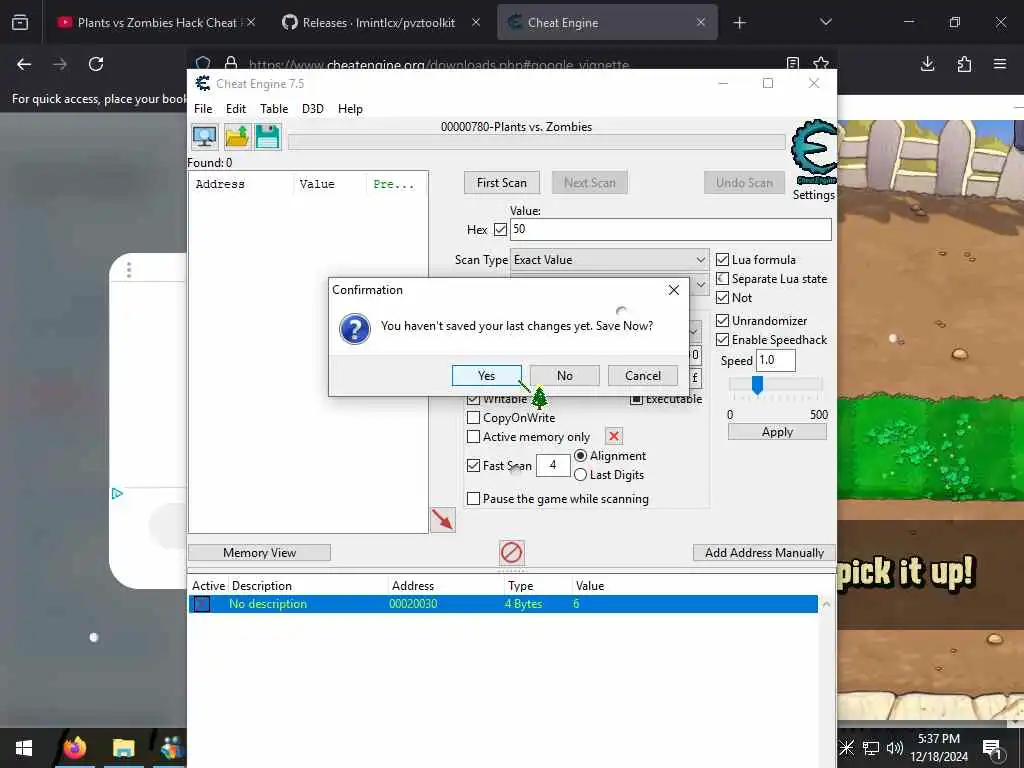Open File Explorer from taskbar

click(x=123, y=748)
